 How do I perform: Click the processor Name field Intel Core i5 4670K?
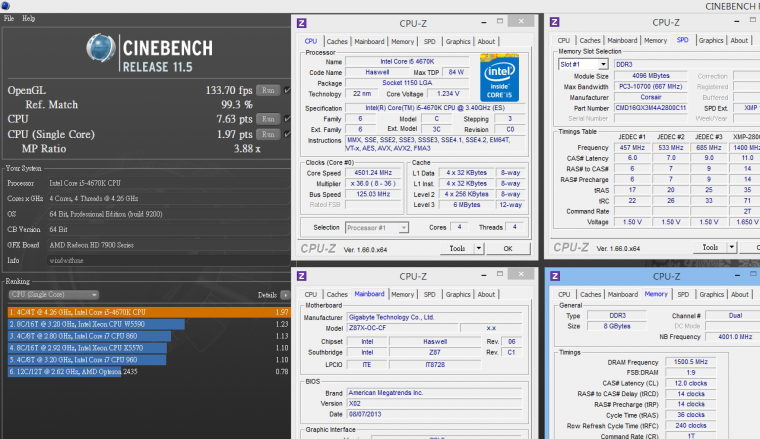[407, 62]
